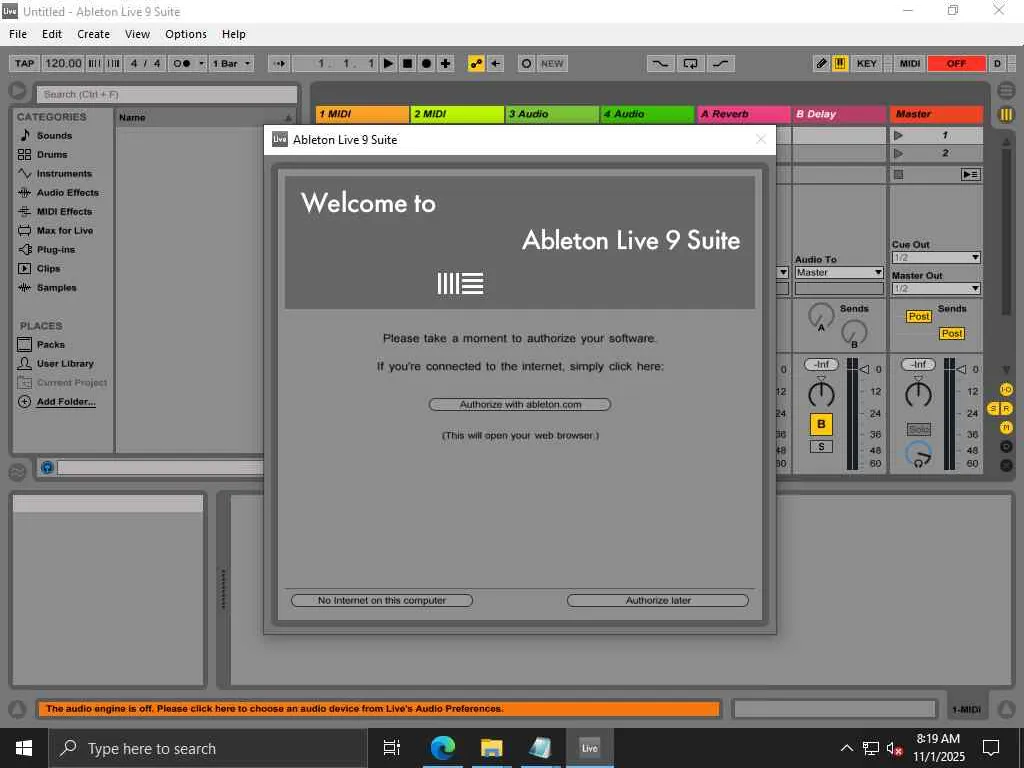Toggle the Metronome icon
The height and width of the screenshot is (768, 1024).
[x=182, y=63]
